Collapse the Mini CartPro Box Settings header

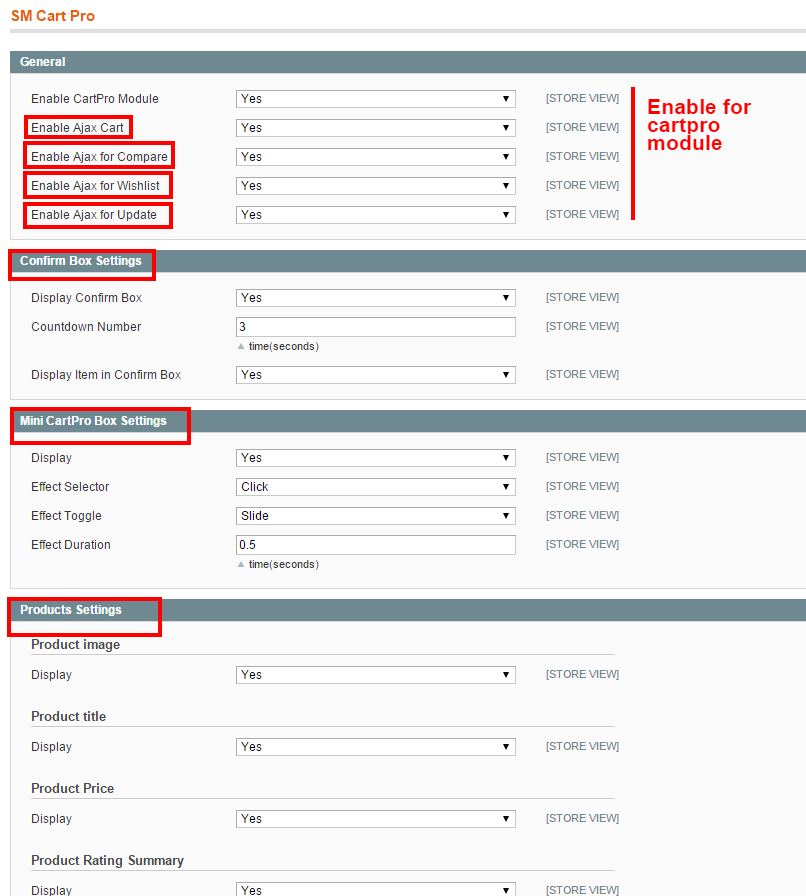point(408,421)
